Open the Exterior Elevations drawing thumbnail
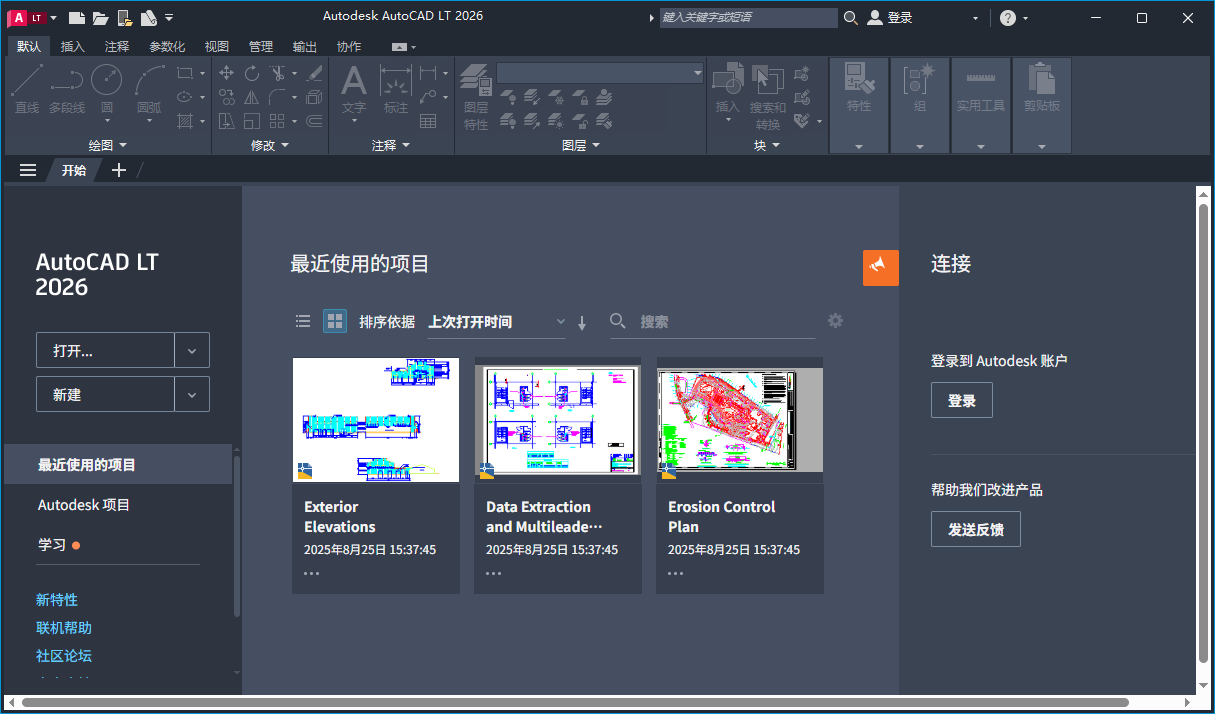The height and width of the screenshot is (714, 1215). [376, 420]
